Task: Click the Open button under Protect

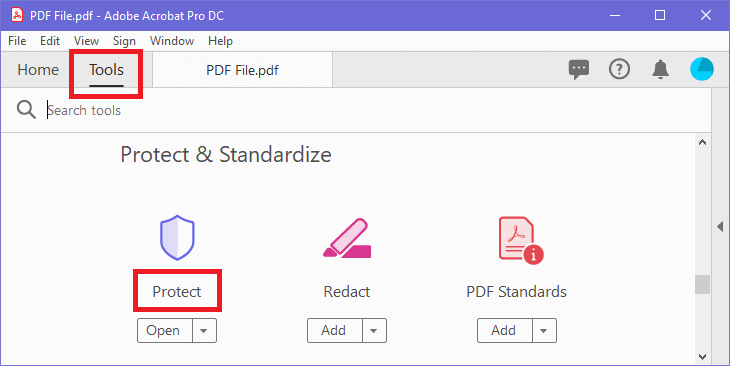Action: 165,331
